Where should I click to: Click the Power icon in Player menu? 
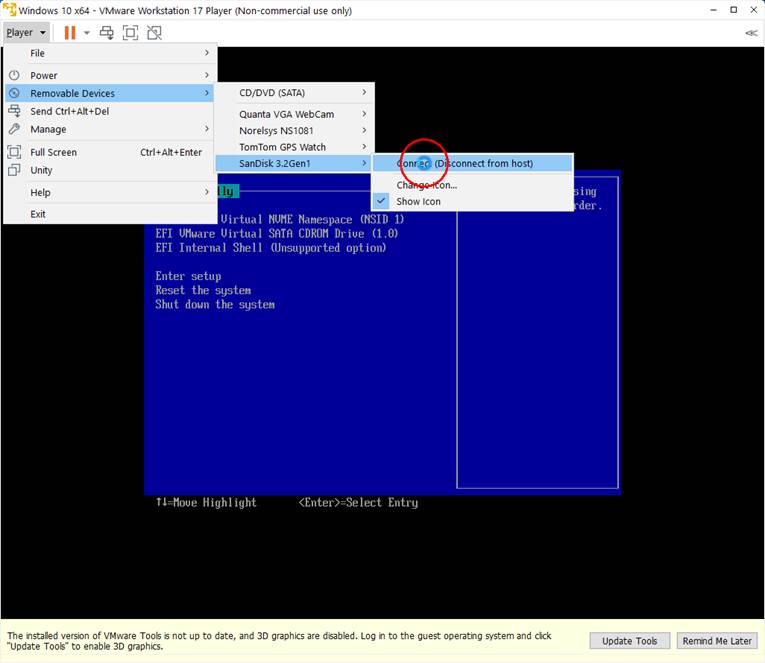point(14,75)
